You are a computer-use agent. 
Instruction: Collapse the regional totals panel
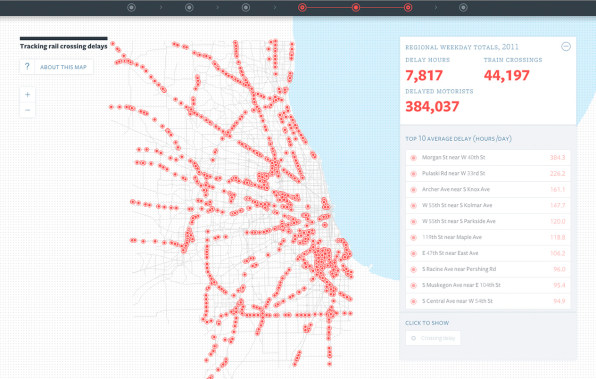click(x=566, y=46)
